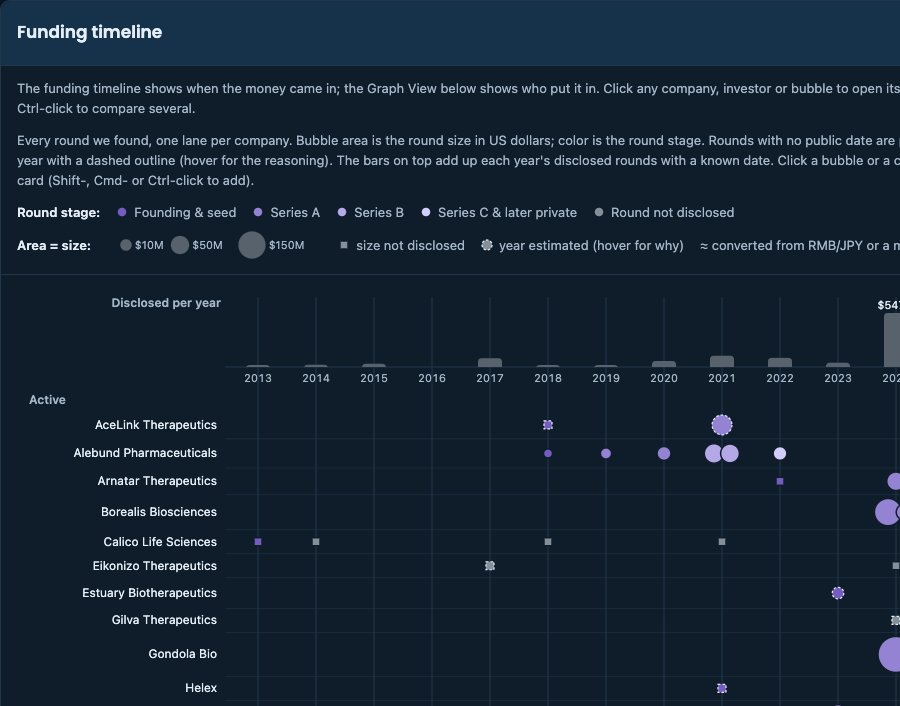Select the Series B legend entry
Screen dimensions: 900x706
pyautogui.click(x=371, y=212)
